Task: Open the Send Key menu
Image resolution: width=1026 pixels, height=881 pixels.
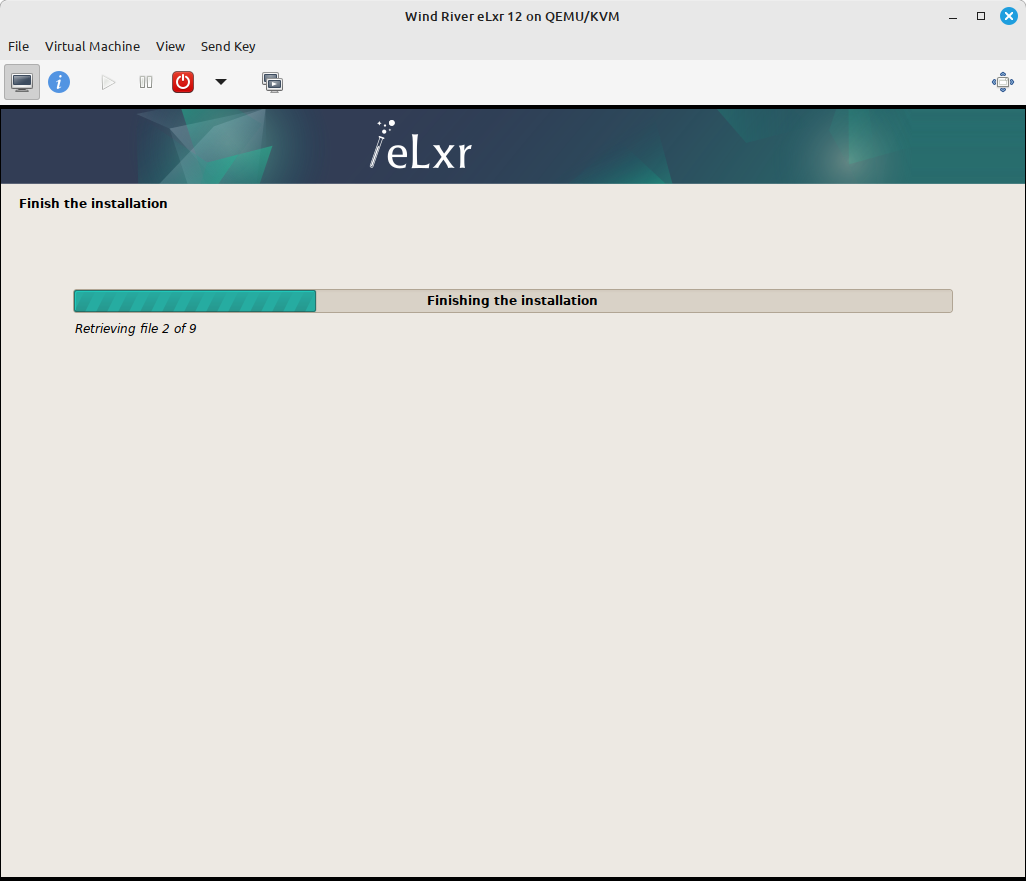Action: pyautogui.click(x=228, y=46)
